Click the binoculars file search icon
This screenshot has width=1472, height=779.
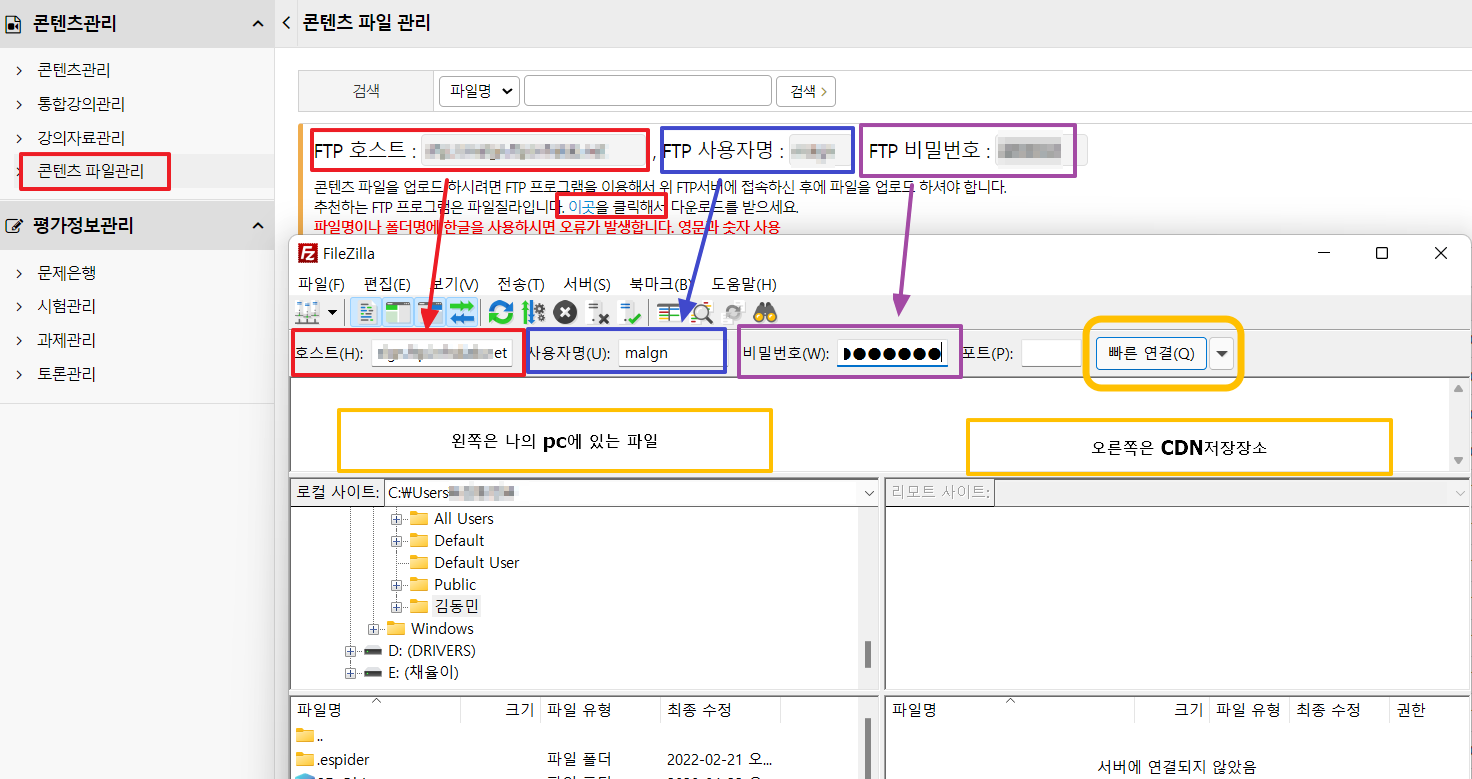click(x=766, y=313)
